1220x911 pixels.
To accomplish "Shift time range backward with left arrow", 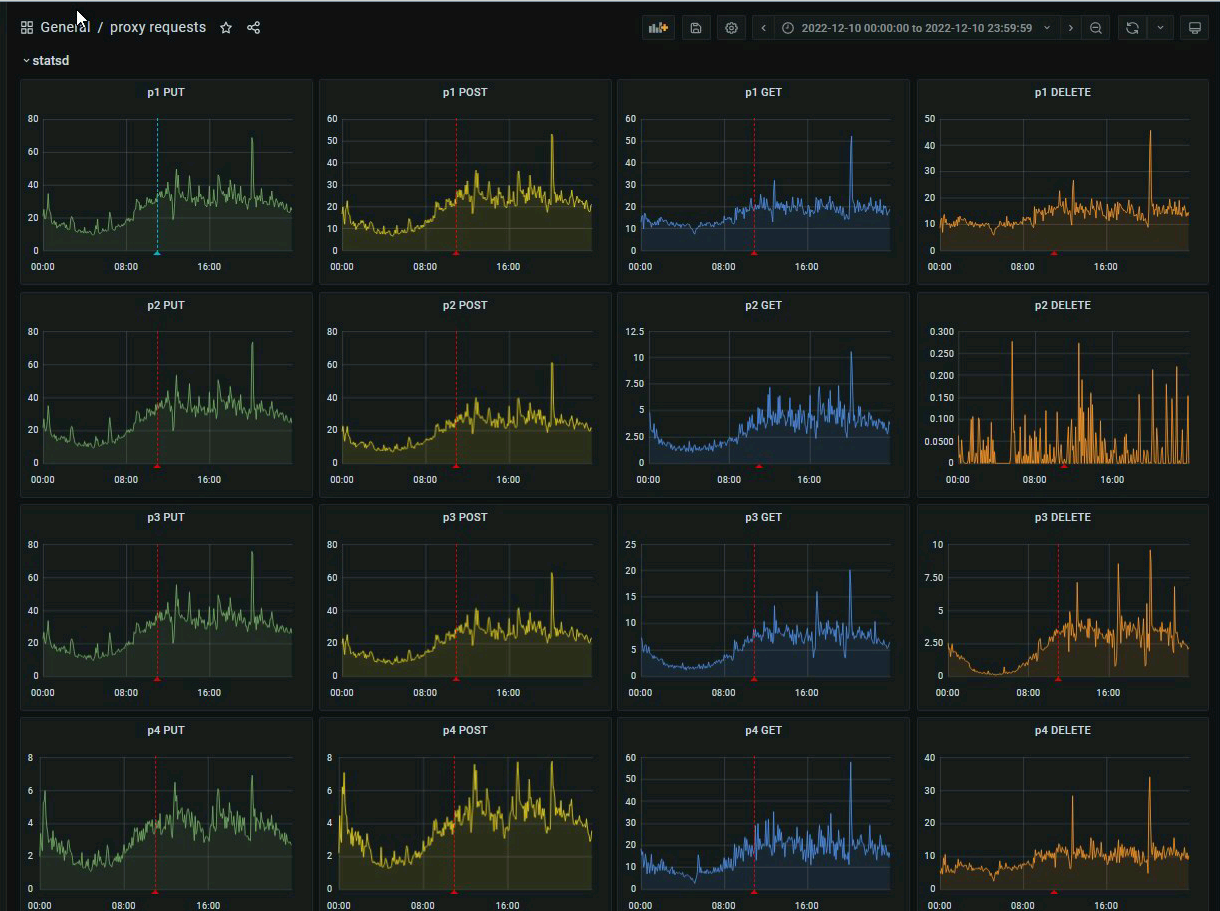I will (764, 28).
